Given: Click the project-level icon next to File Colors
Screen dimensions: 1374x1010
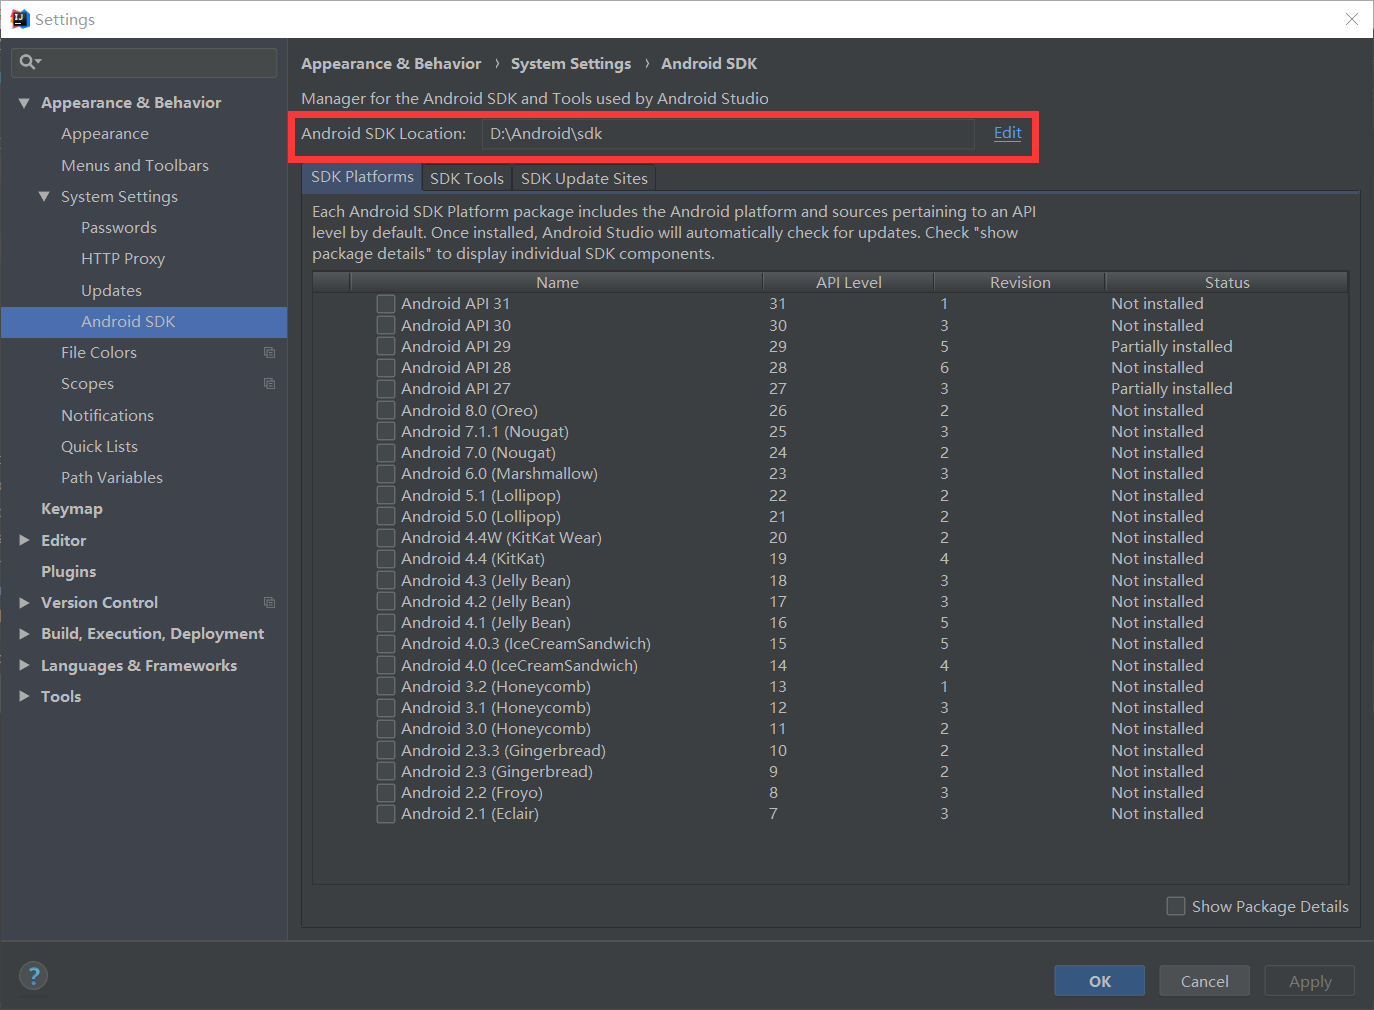Looking at the screenshot, I should (x=269, y=352).
